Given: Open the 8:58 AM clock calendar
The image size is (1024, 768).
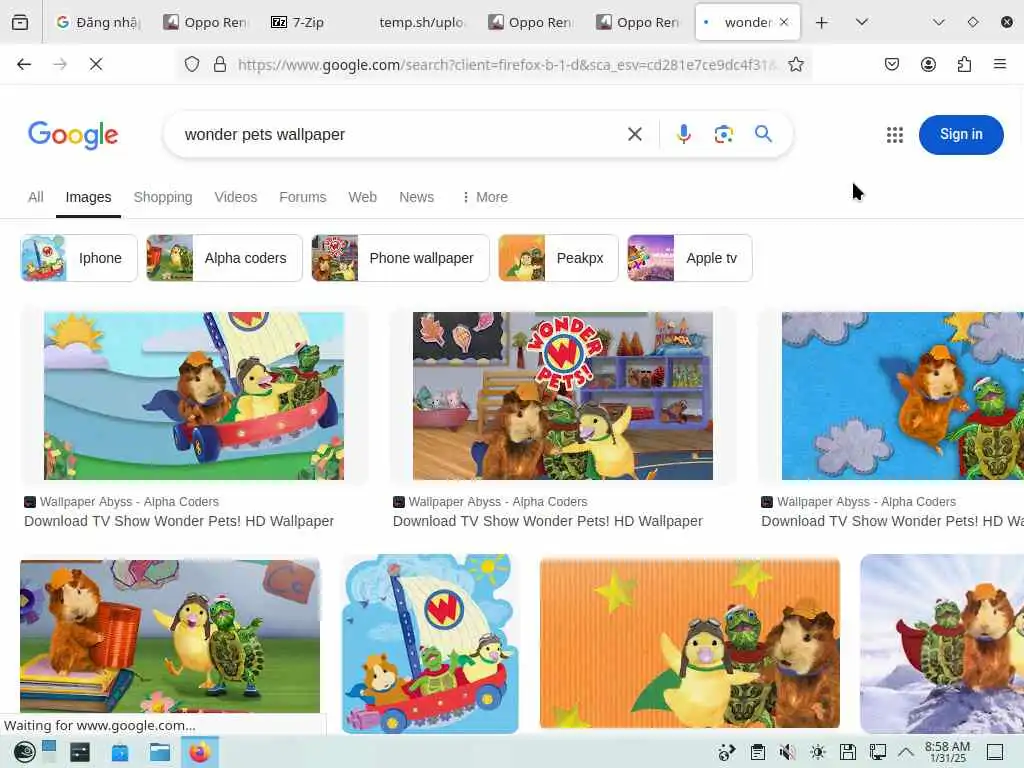Looking at the screenshot, I should 948,752.
